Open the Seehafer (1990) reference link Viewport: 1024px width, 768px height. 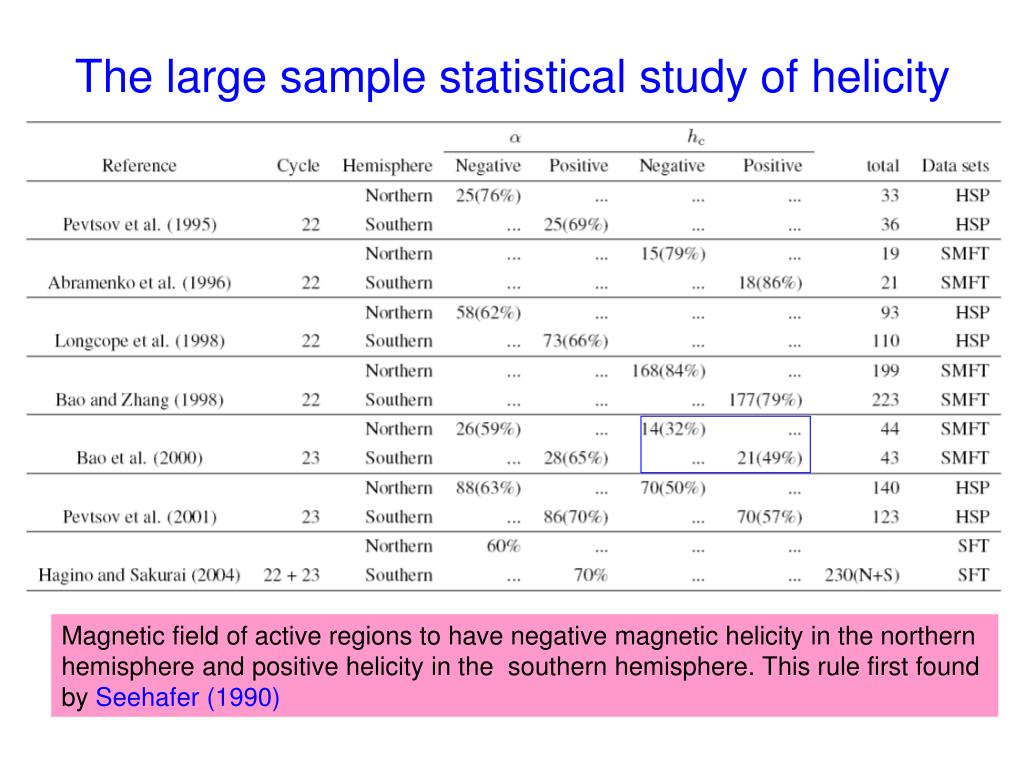[x=187, y=697]
